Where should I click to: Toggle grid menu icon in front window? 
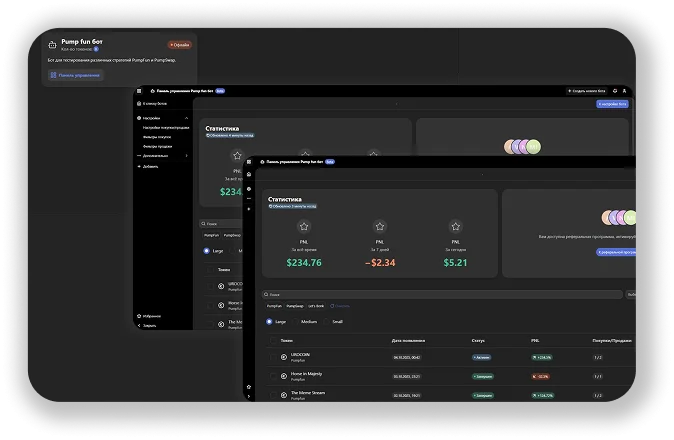click(249, 162)
